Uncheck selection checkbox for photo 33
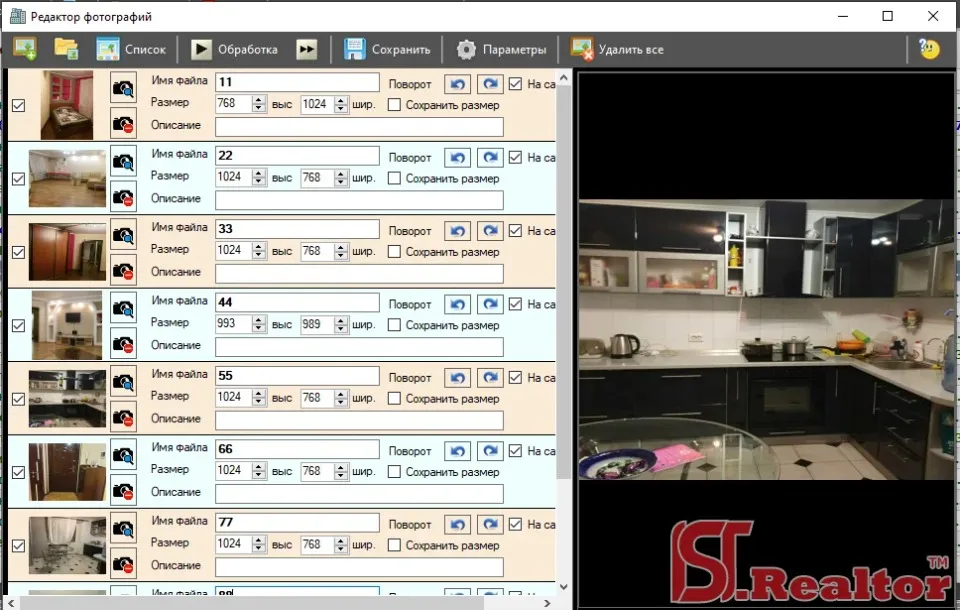Viewport: 960px width, 610px height. coord(18,252)
